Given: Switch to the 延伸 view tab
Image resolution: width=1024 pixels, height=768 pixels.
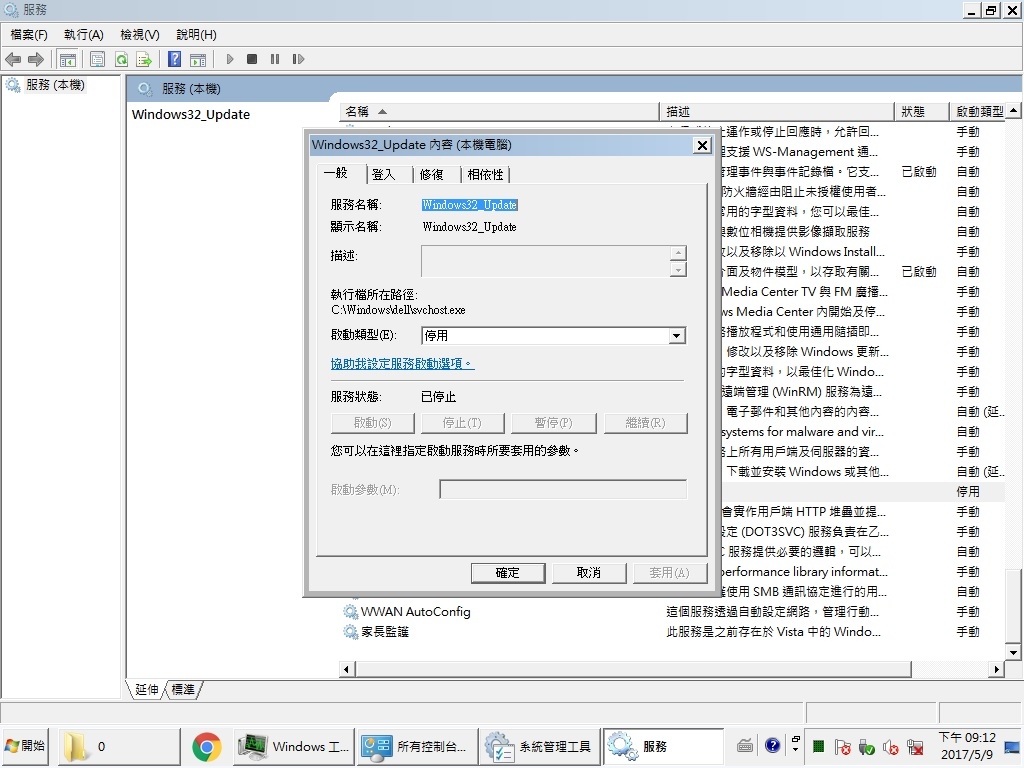Looking at the screenshot, I should click(146, 690).
